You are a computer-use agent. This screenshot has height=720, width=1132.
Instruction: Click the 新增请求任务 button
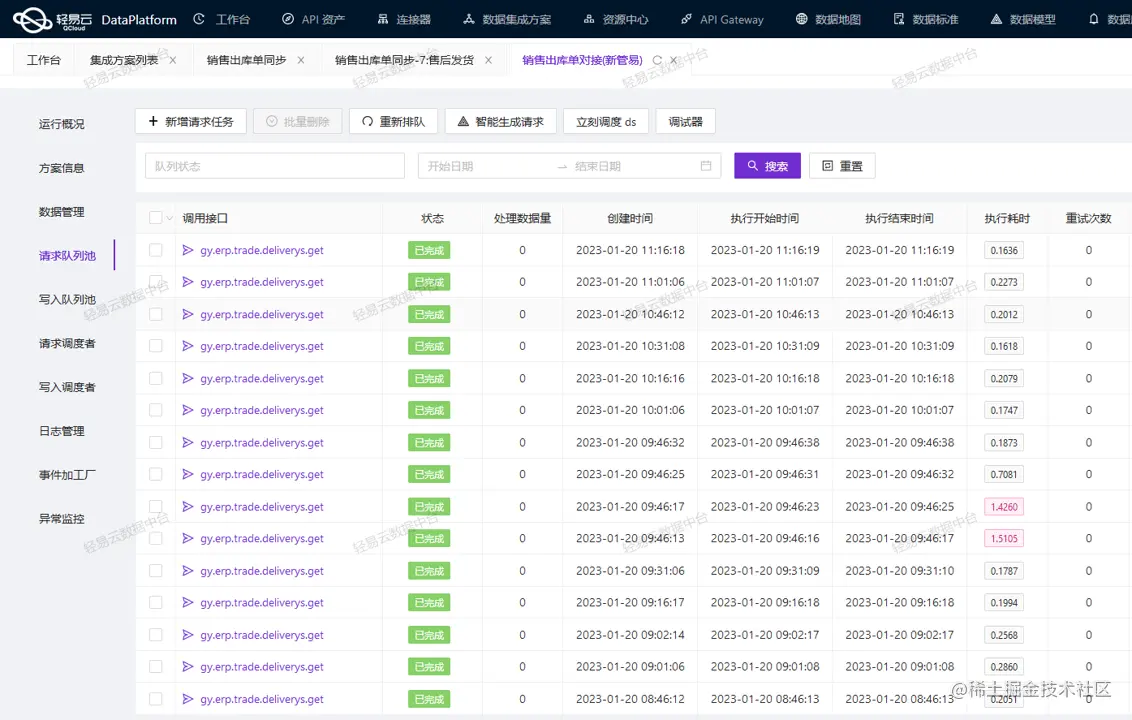(x=191, y=121)
